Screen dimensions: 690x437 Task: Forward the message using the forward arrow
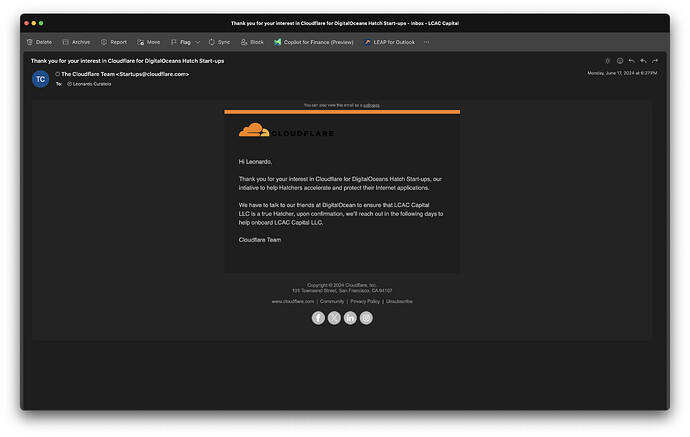(x=655, y=61)
